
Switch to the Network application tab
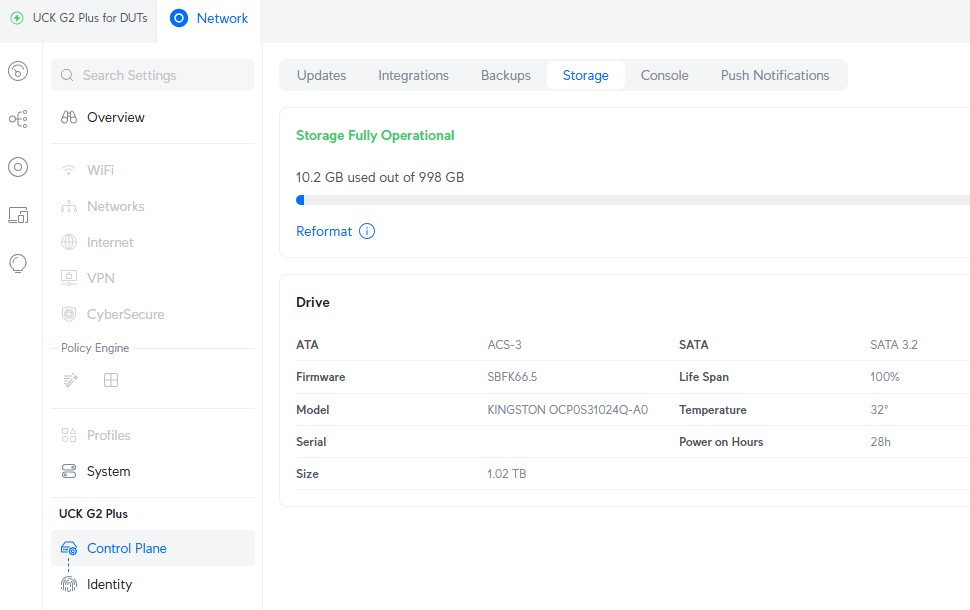click(209, 18)
